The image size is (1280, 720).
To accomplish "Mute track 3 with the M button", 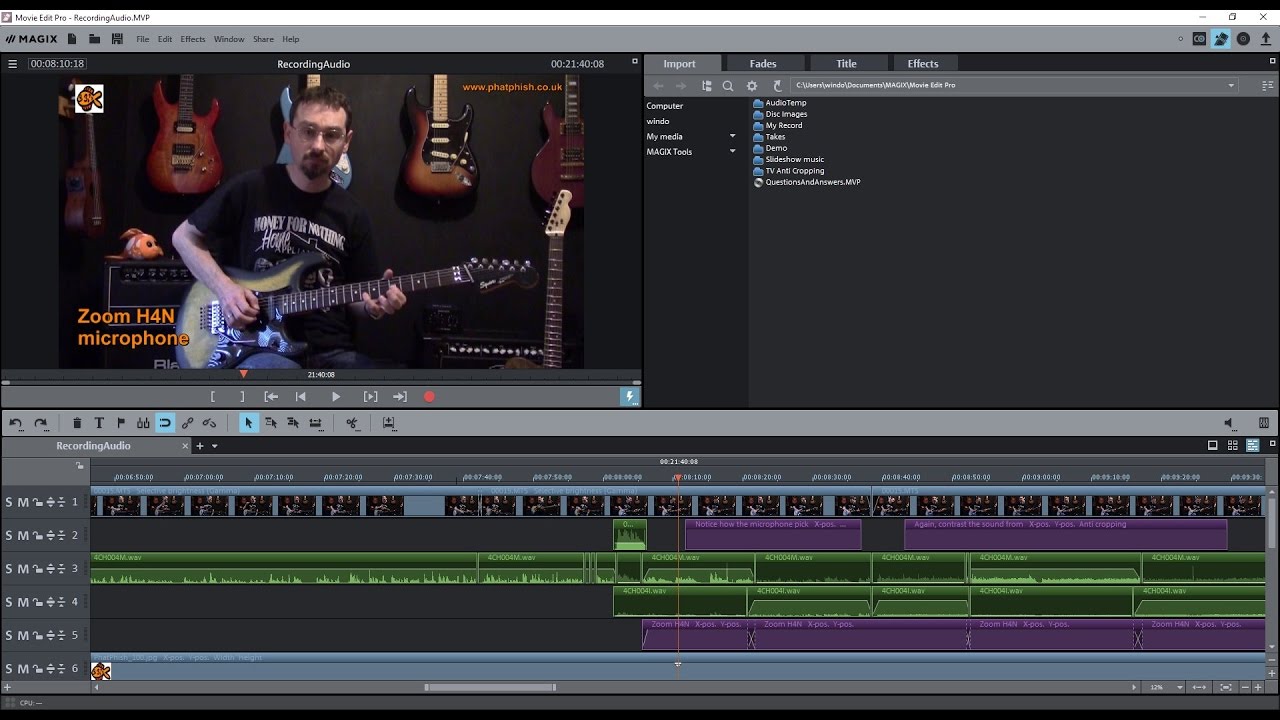I will [23, 569].
